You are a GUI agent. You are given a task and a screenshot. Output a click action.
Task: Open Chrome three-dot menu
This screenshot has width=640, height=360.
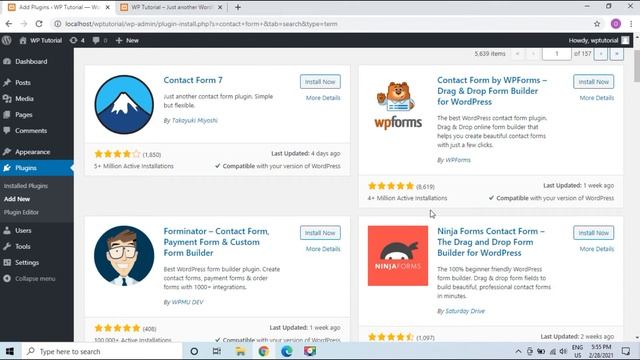(x=631, y=24)
